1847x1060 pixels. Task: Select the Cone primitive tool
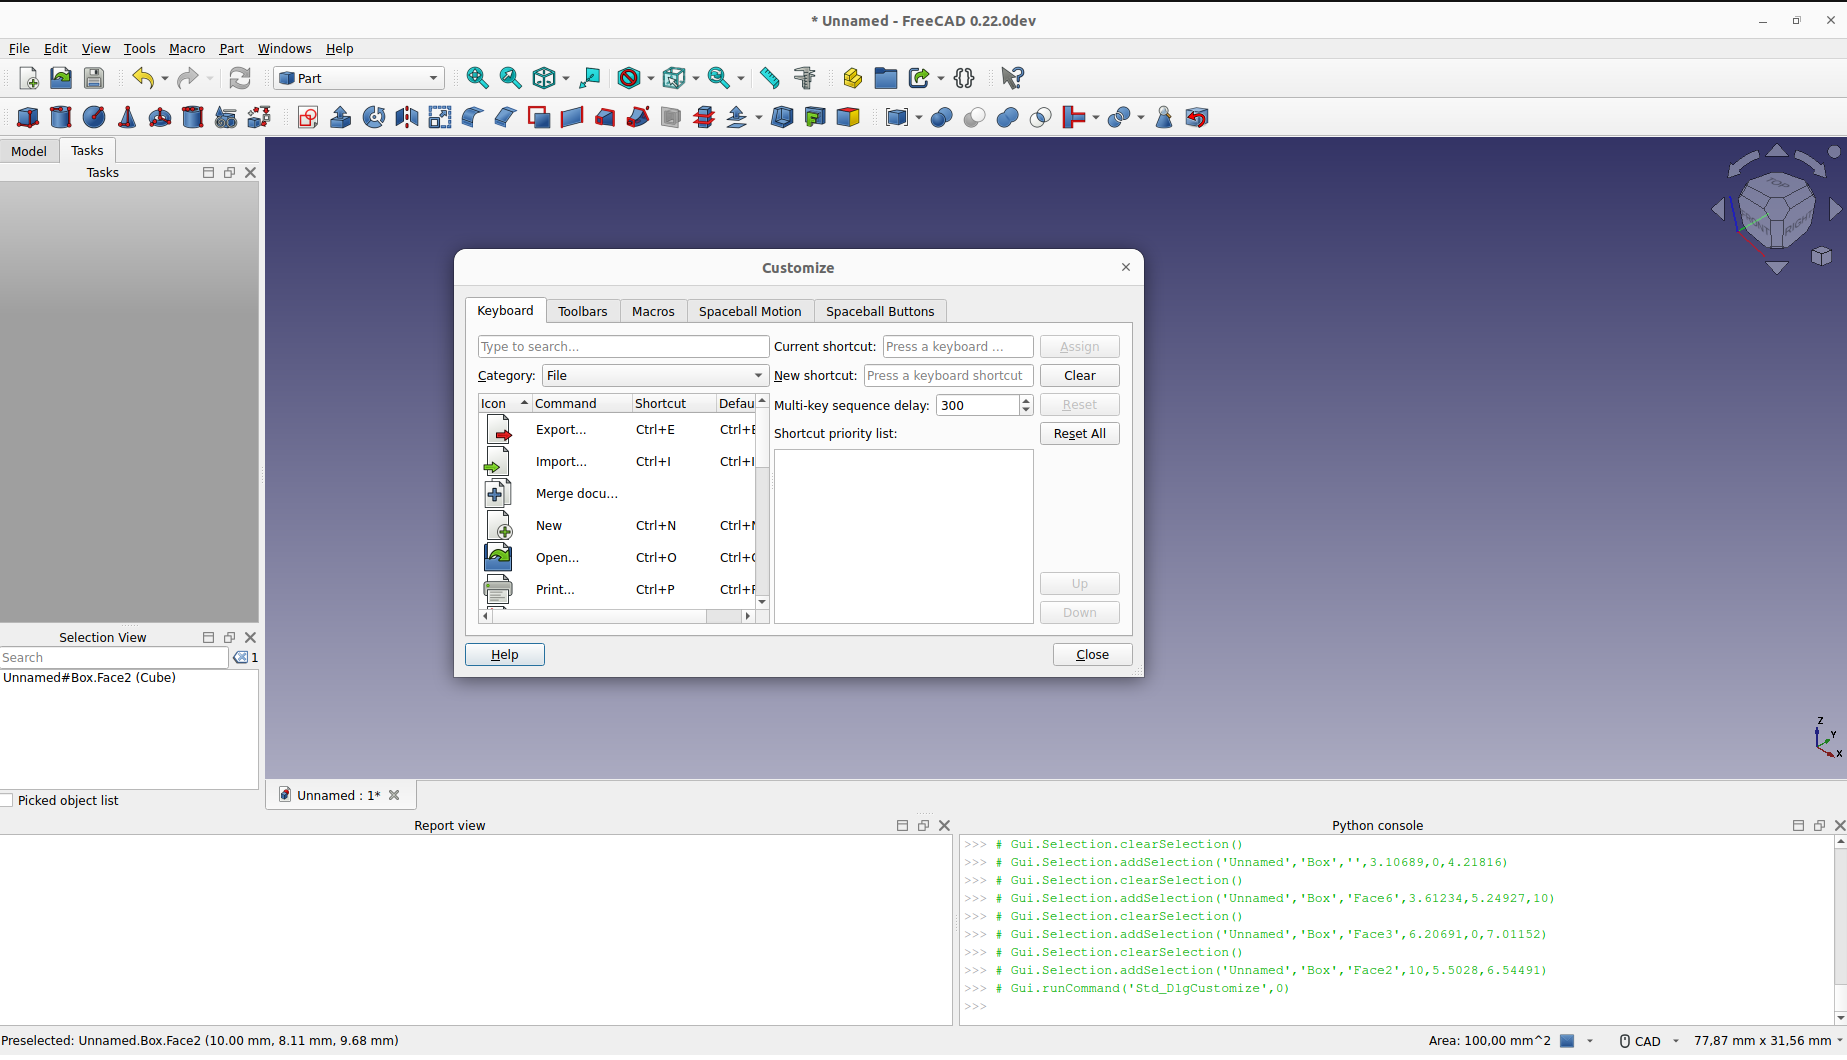coord(127,118)
